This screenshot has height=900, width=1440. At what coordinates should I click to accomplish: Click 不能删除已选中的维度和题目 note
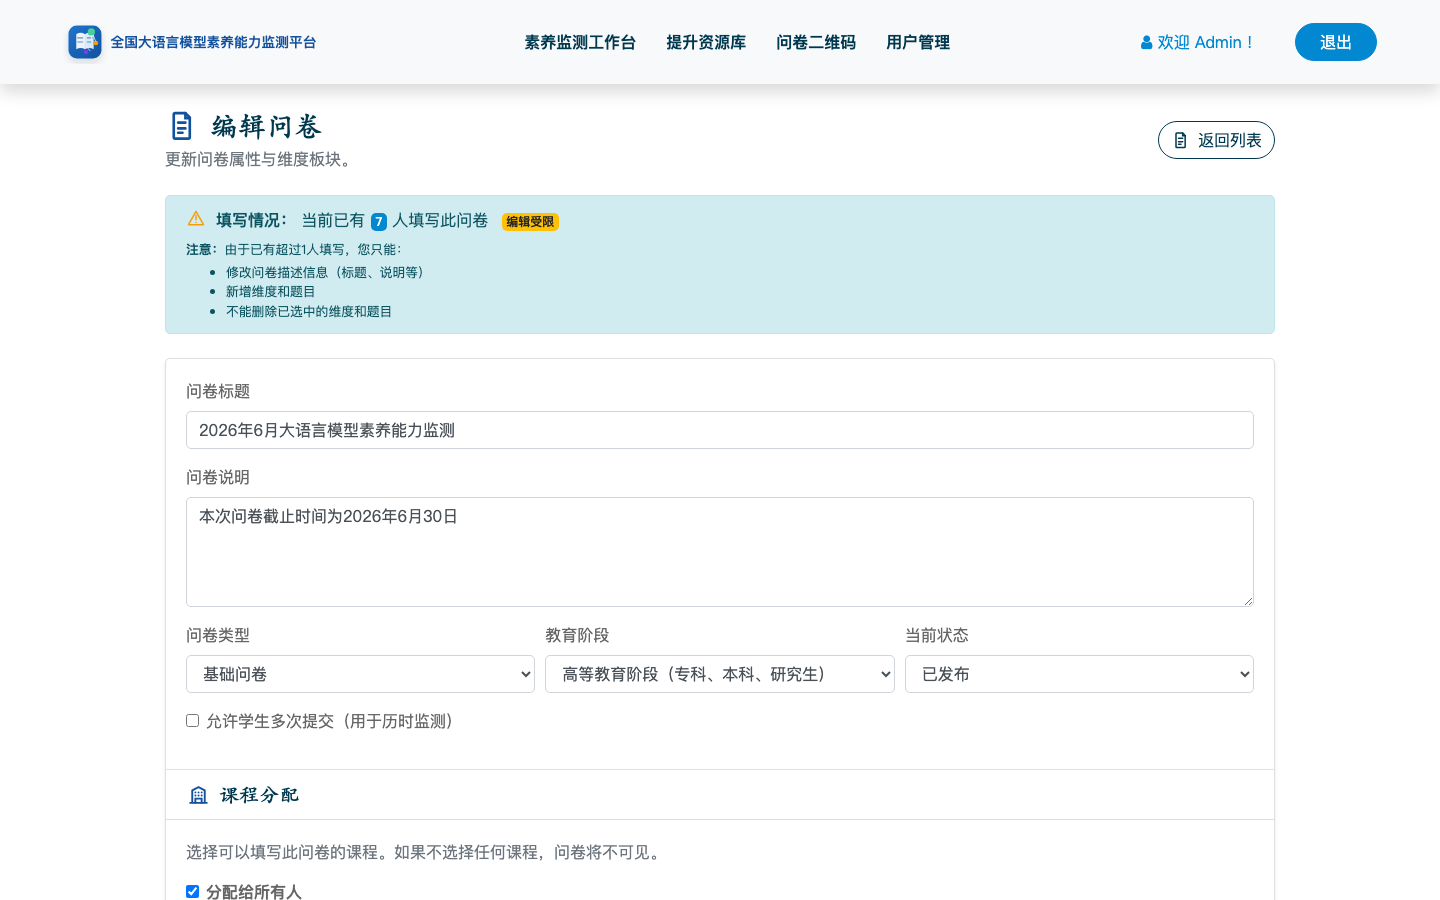(309, 311)
